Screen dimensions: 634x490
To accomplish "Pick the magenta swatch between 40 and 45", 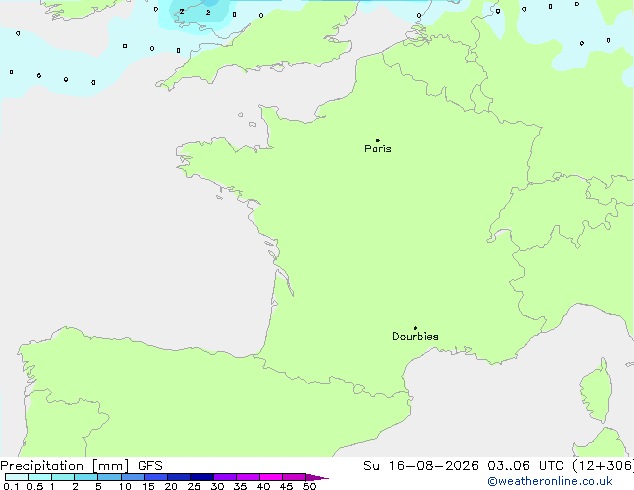I will click(x=271, y=477).
